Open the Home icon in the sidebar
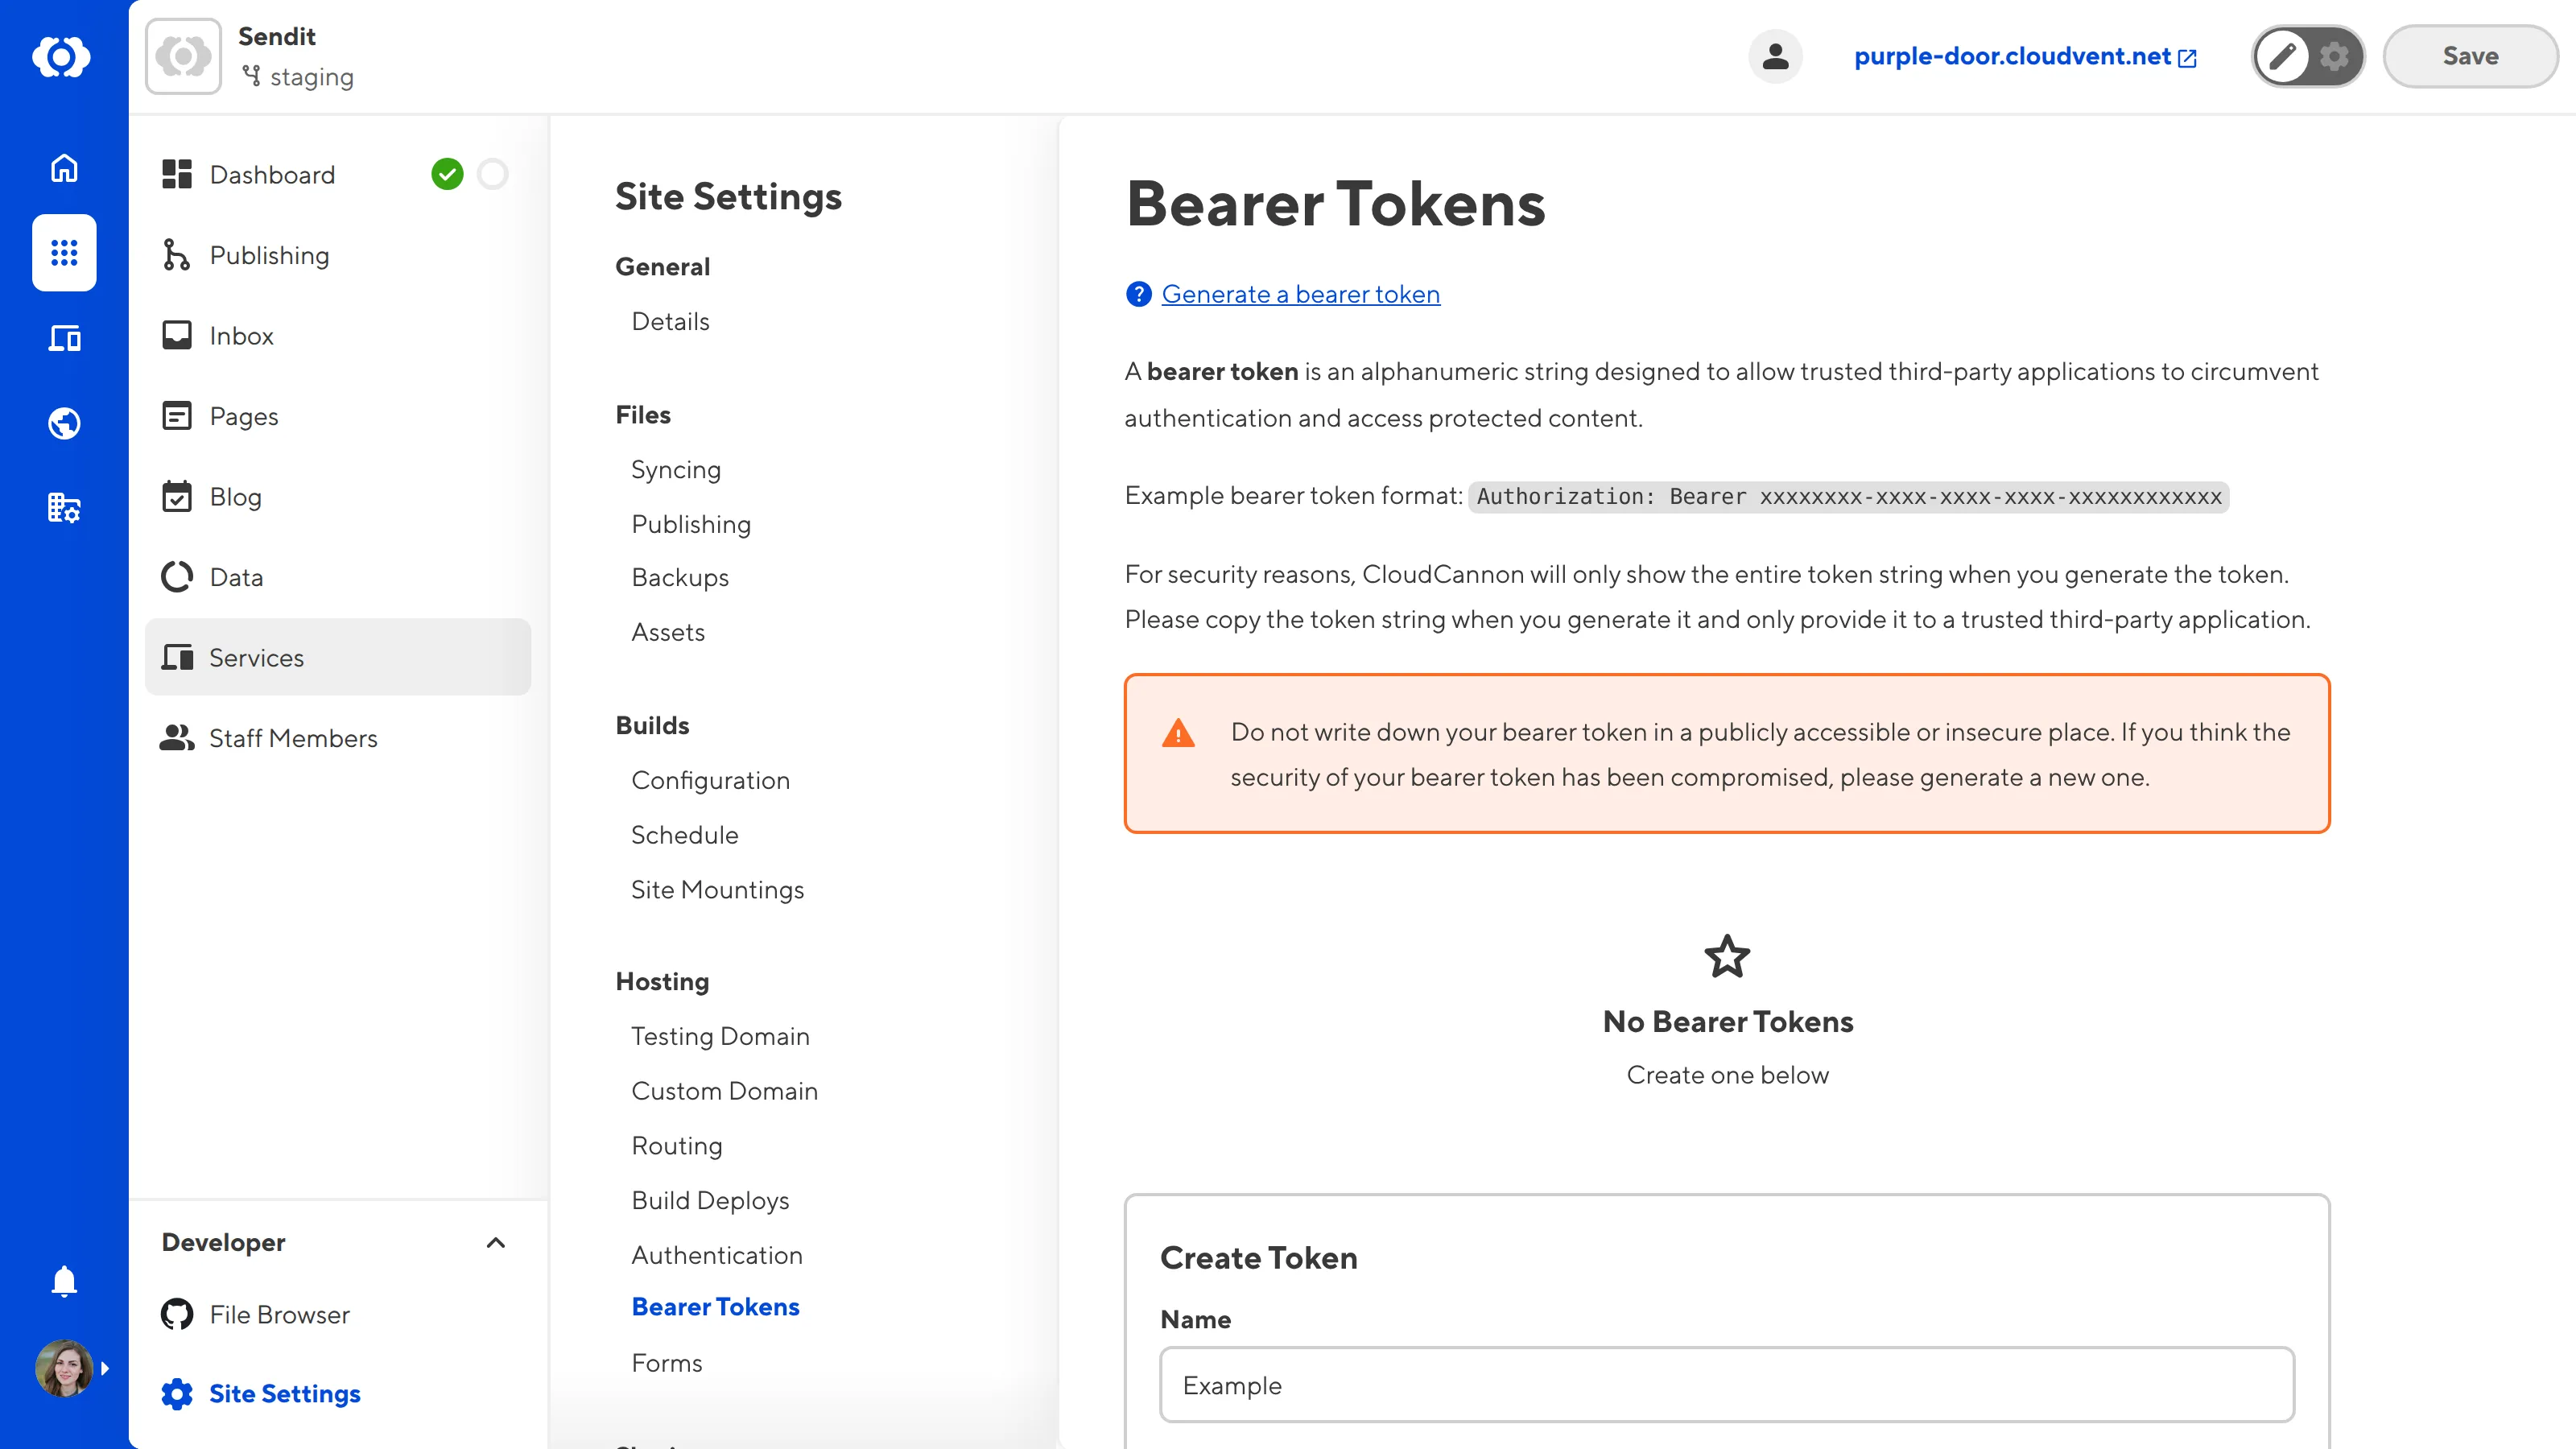This screenshot has height=1449, width=2576. [x=63, y=168]
